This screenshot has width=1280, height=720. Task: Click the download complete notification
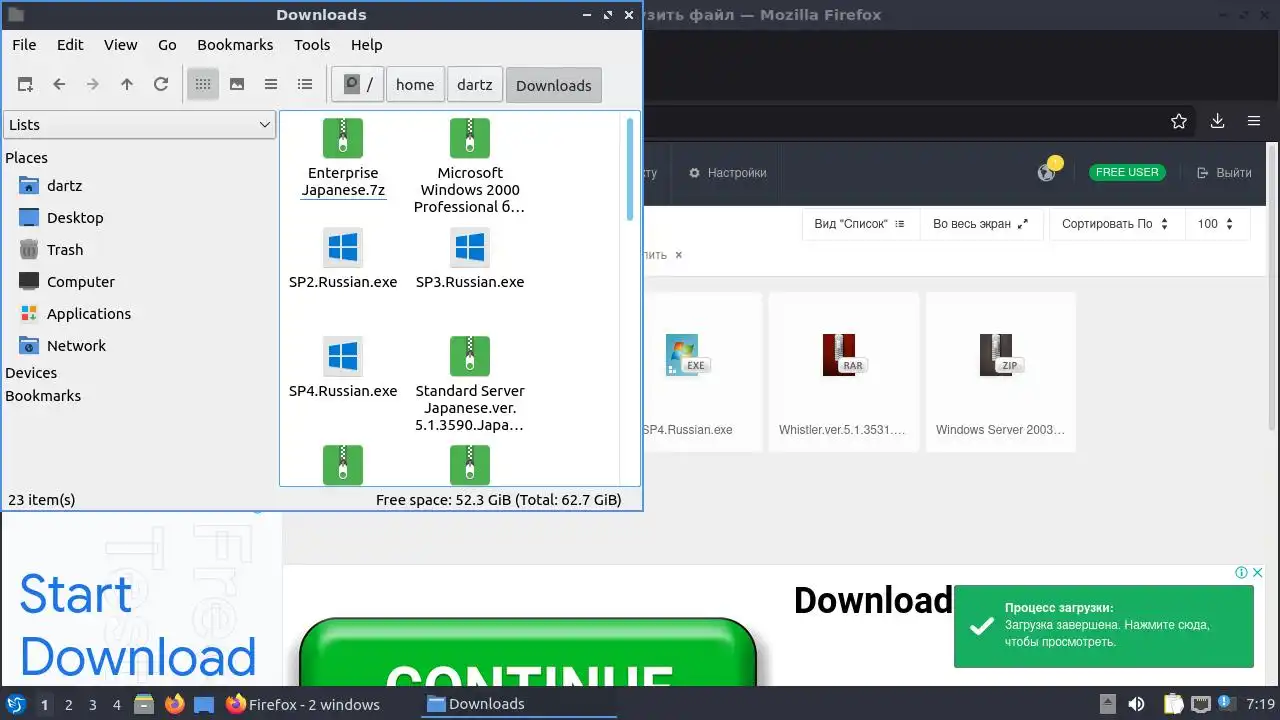tap(1104, 626)
